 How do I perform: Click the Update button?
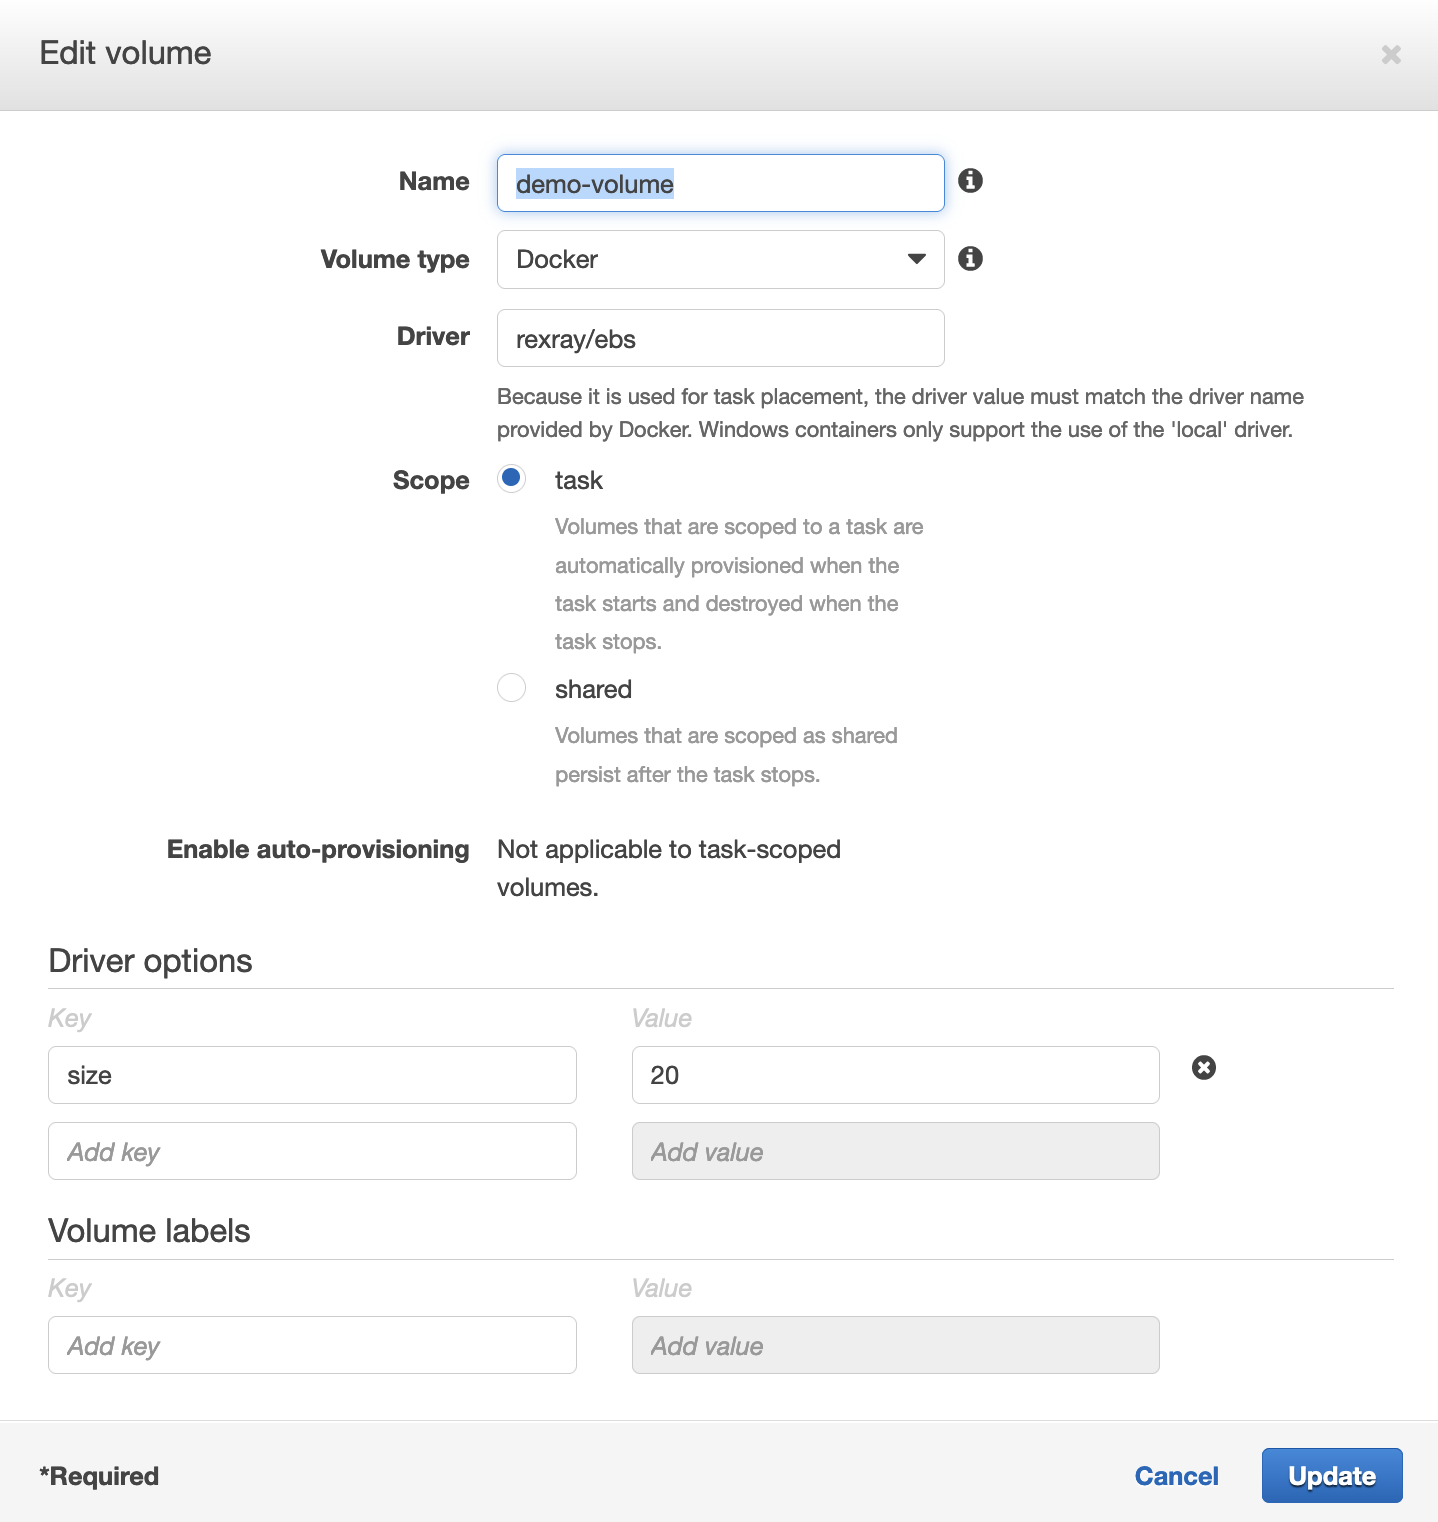[x=1331, y=1475]
